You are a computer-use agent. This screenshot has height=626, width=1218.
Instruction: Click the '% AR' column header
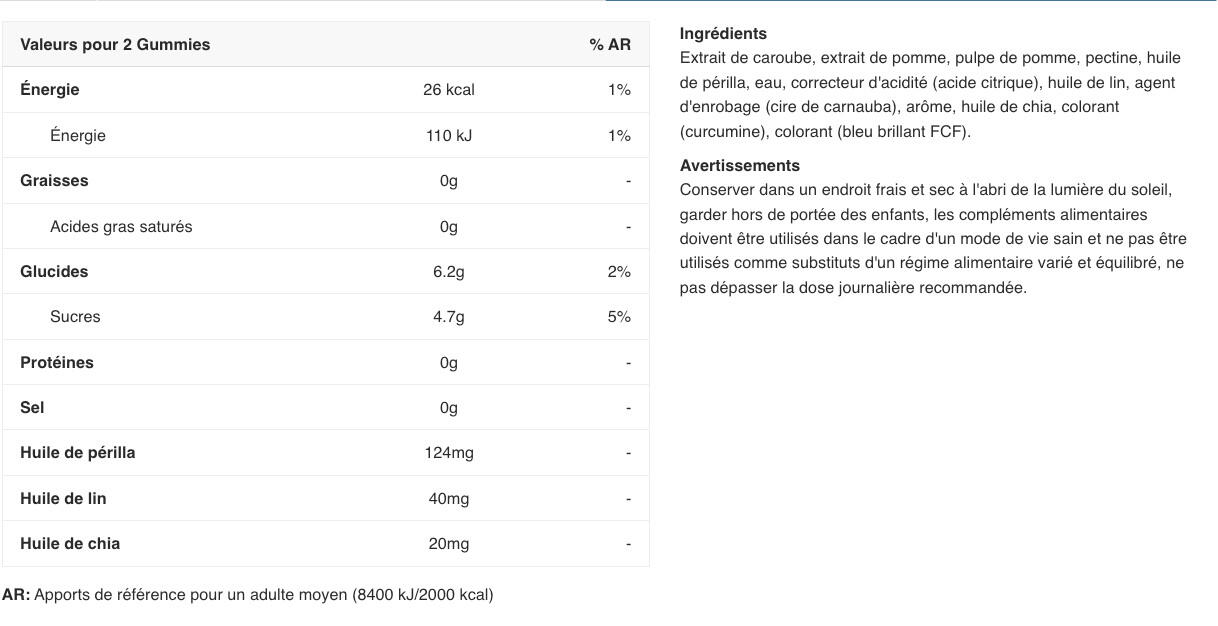coord(610,45)
